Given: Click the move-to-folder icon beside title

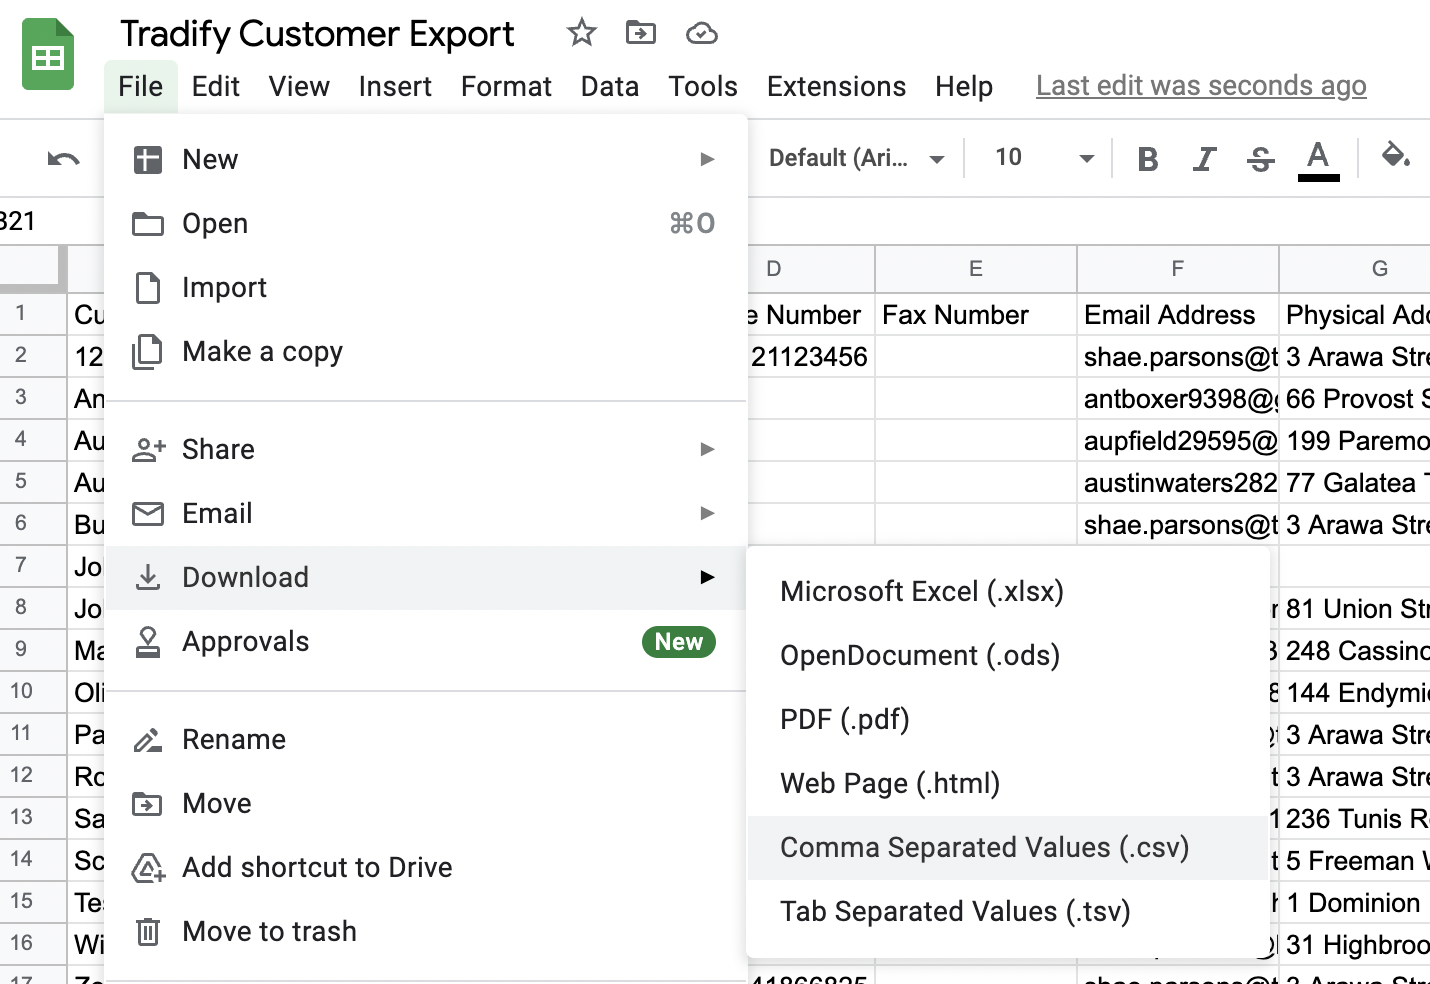Looking at the screenshot, I should pos(641,33).
